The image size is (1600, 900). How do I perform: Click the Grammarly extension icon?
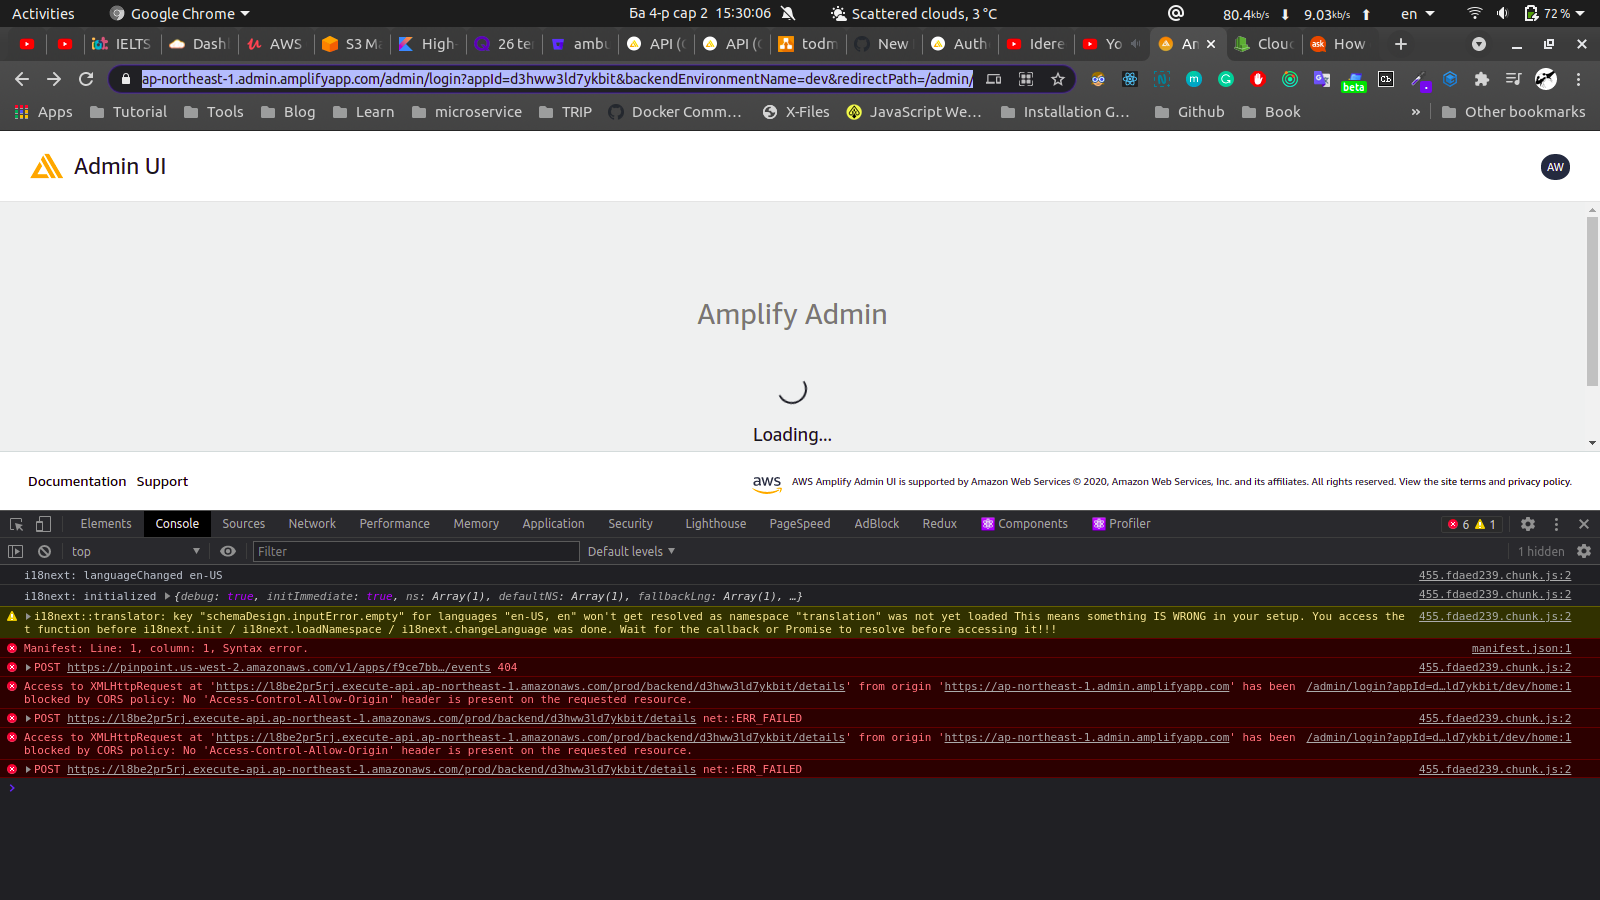[1226, 79]
